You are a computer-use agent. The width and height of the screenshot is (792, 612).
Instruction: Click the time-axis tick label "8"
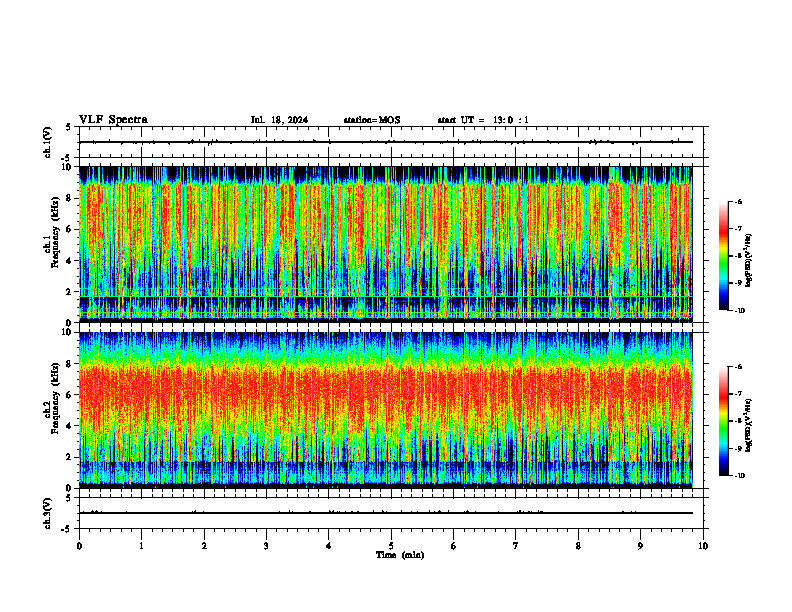(578, 546)
